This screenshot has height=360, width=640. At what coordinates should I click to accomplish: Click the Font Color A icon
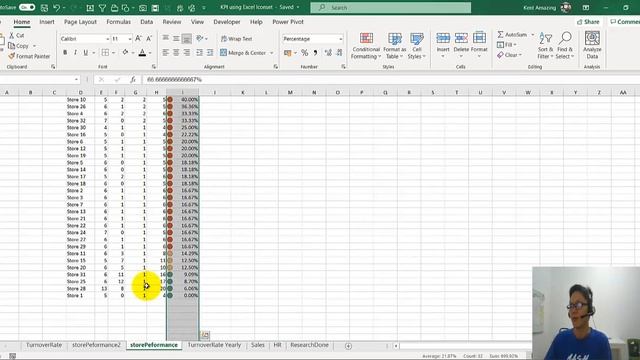142,53
